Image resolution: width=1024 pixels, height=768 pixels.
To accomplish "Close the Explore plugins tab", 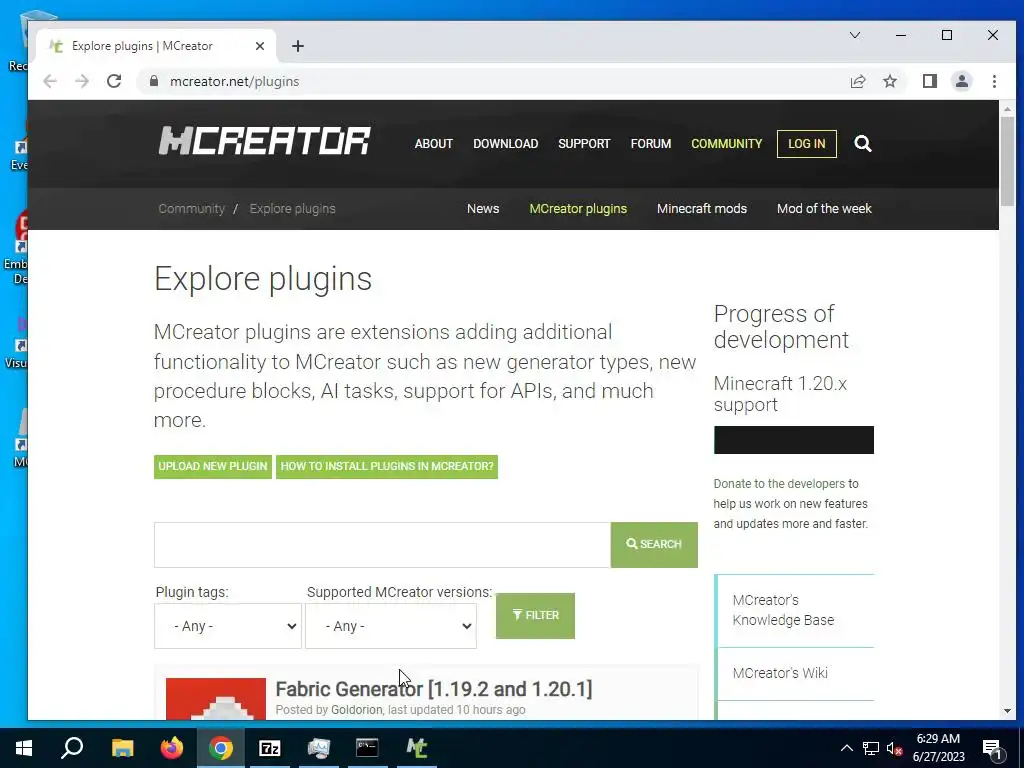I will (x=260, y=46).
